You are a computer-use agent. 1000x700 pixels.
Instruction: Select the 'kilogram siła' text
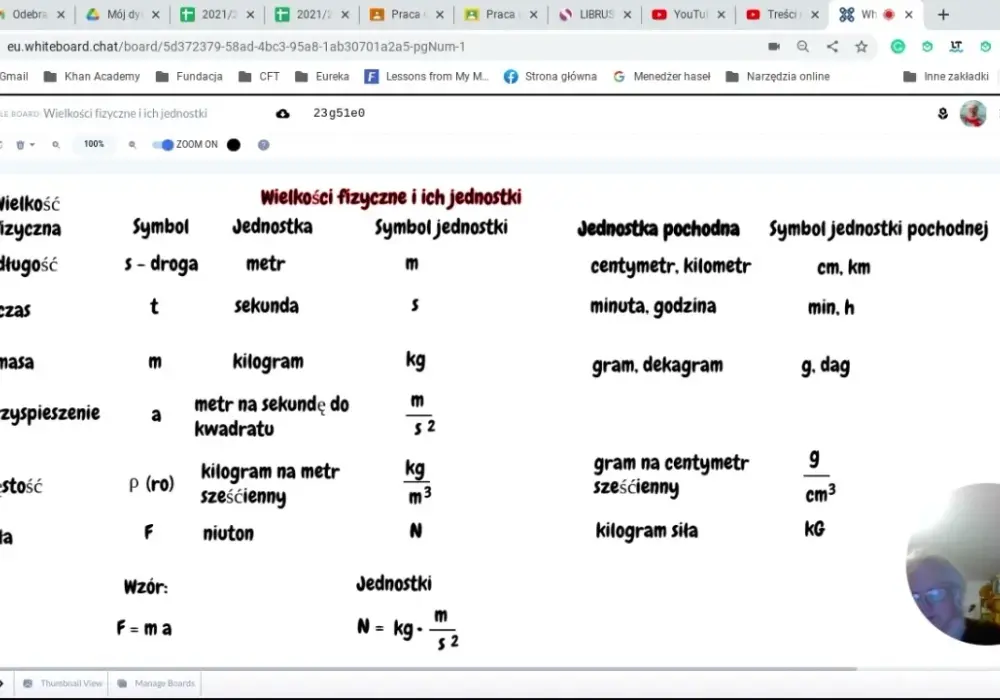(x=647, y=530)
